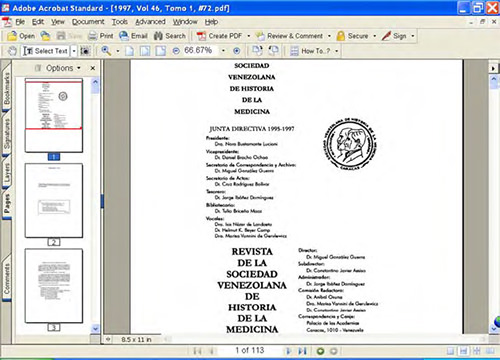The width and height of the screenshot is (500, 360).
Task: Set view to Fit Width icon
Action: (161, 51)
